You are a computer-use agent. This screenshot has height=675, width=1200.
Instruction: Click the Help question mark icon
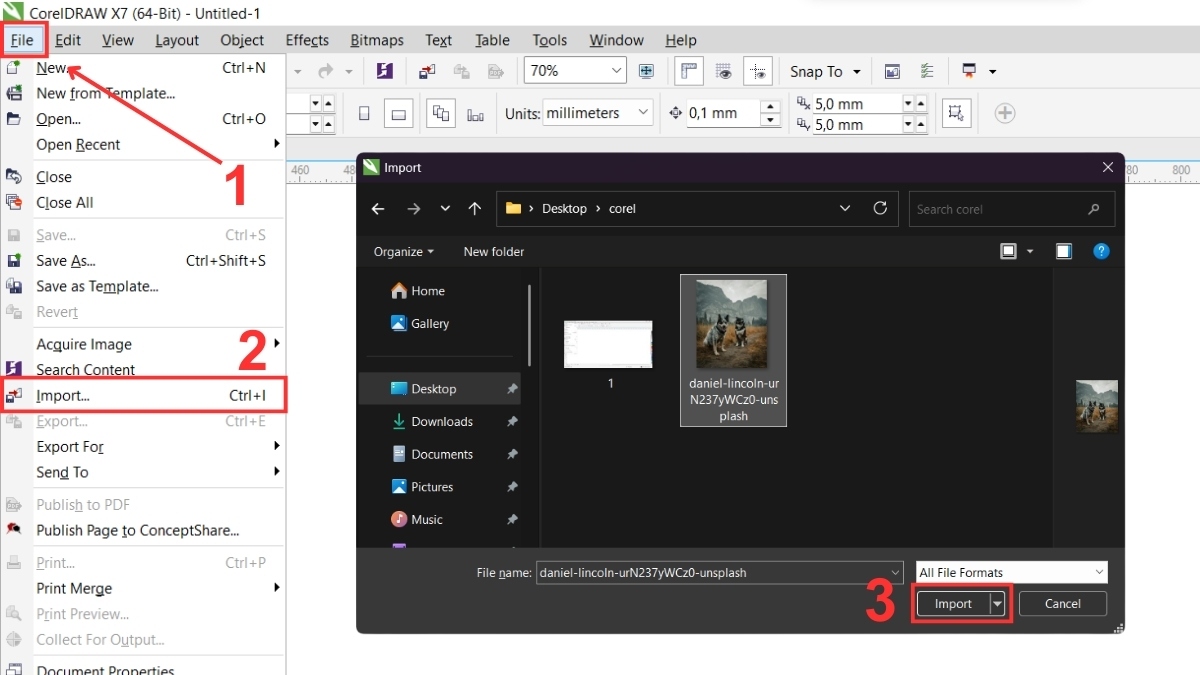click(x=1101, y=251)
